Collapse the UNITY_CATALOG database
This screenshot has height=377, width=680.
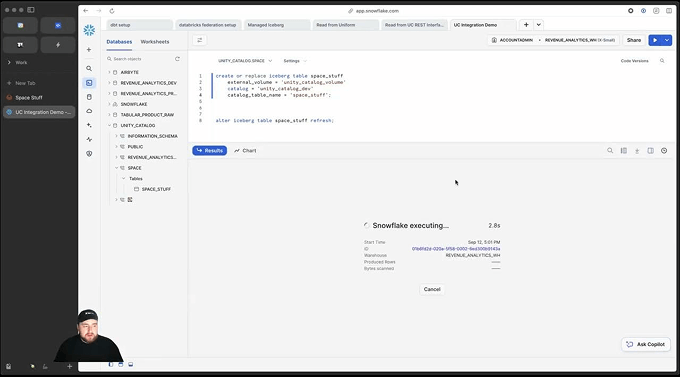click(x=109, y=125)
